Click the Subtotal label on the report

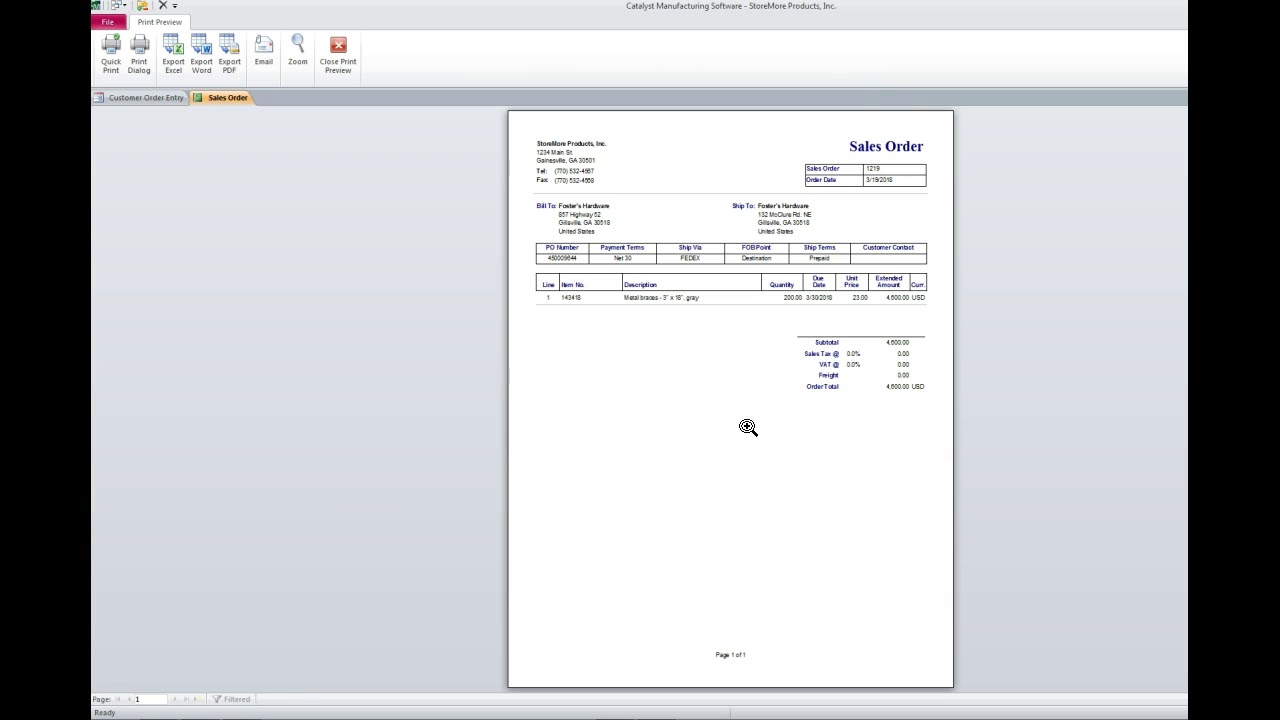coord(827,343)
